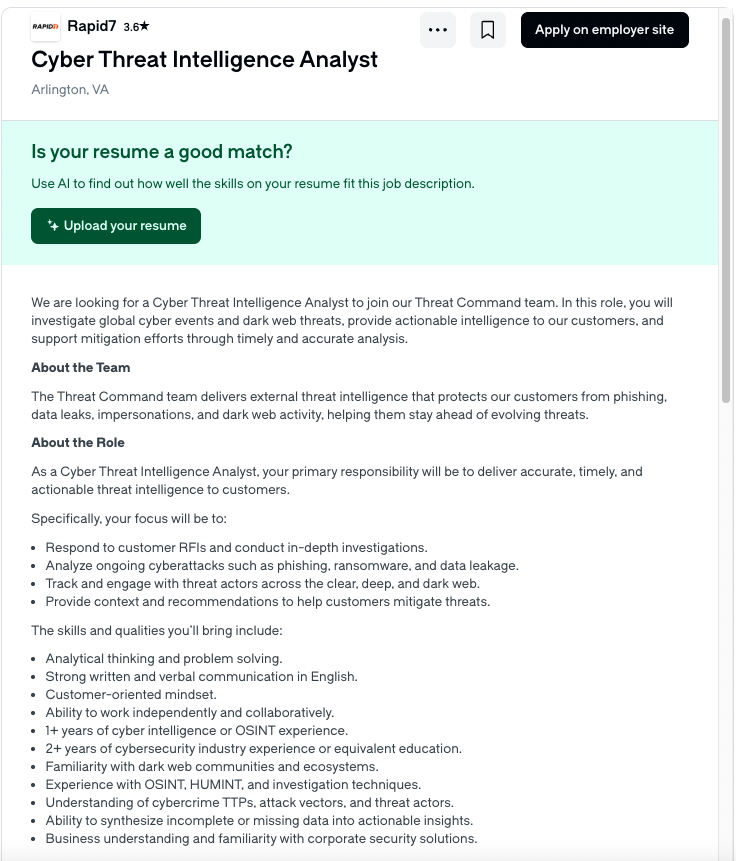The width and height of the screenshot is (736, 861).
Task: Expand the more actions menu for this job
Action: pyautogui.click(x=437, y=30)
